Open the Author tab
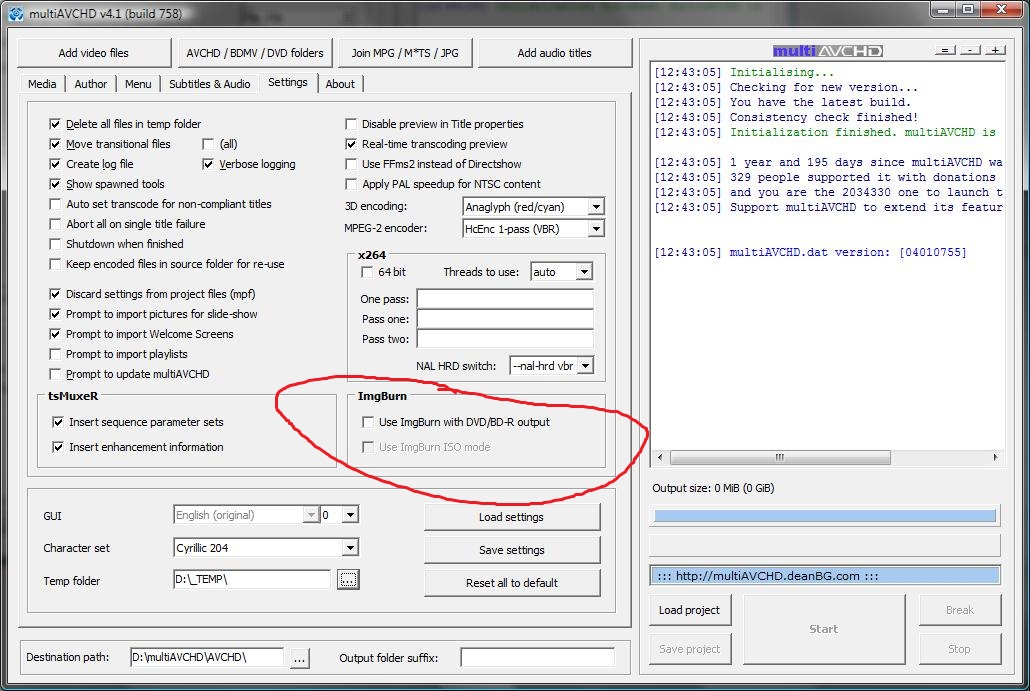Viewport: 1030px width, 691px height. point(91,84)
